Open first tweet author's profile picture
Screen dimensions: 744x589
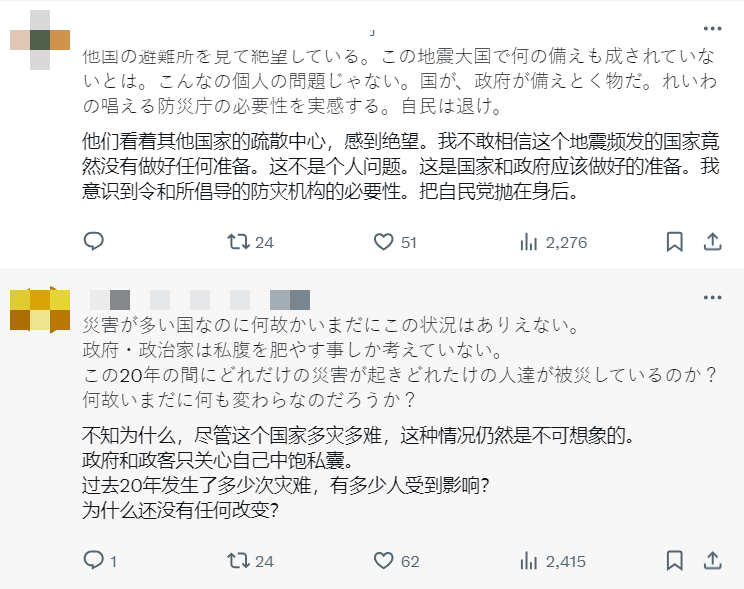click(40, 39)
